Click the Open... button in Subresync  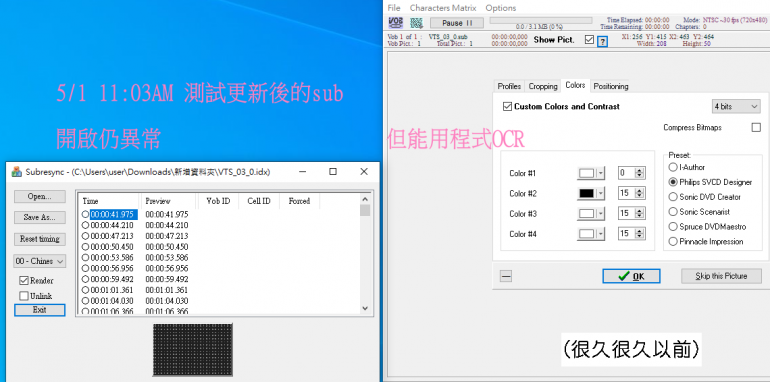[x=39, y=196]
